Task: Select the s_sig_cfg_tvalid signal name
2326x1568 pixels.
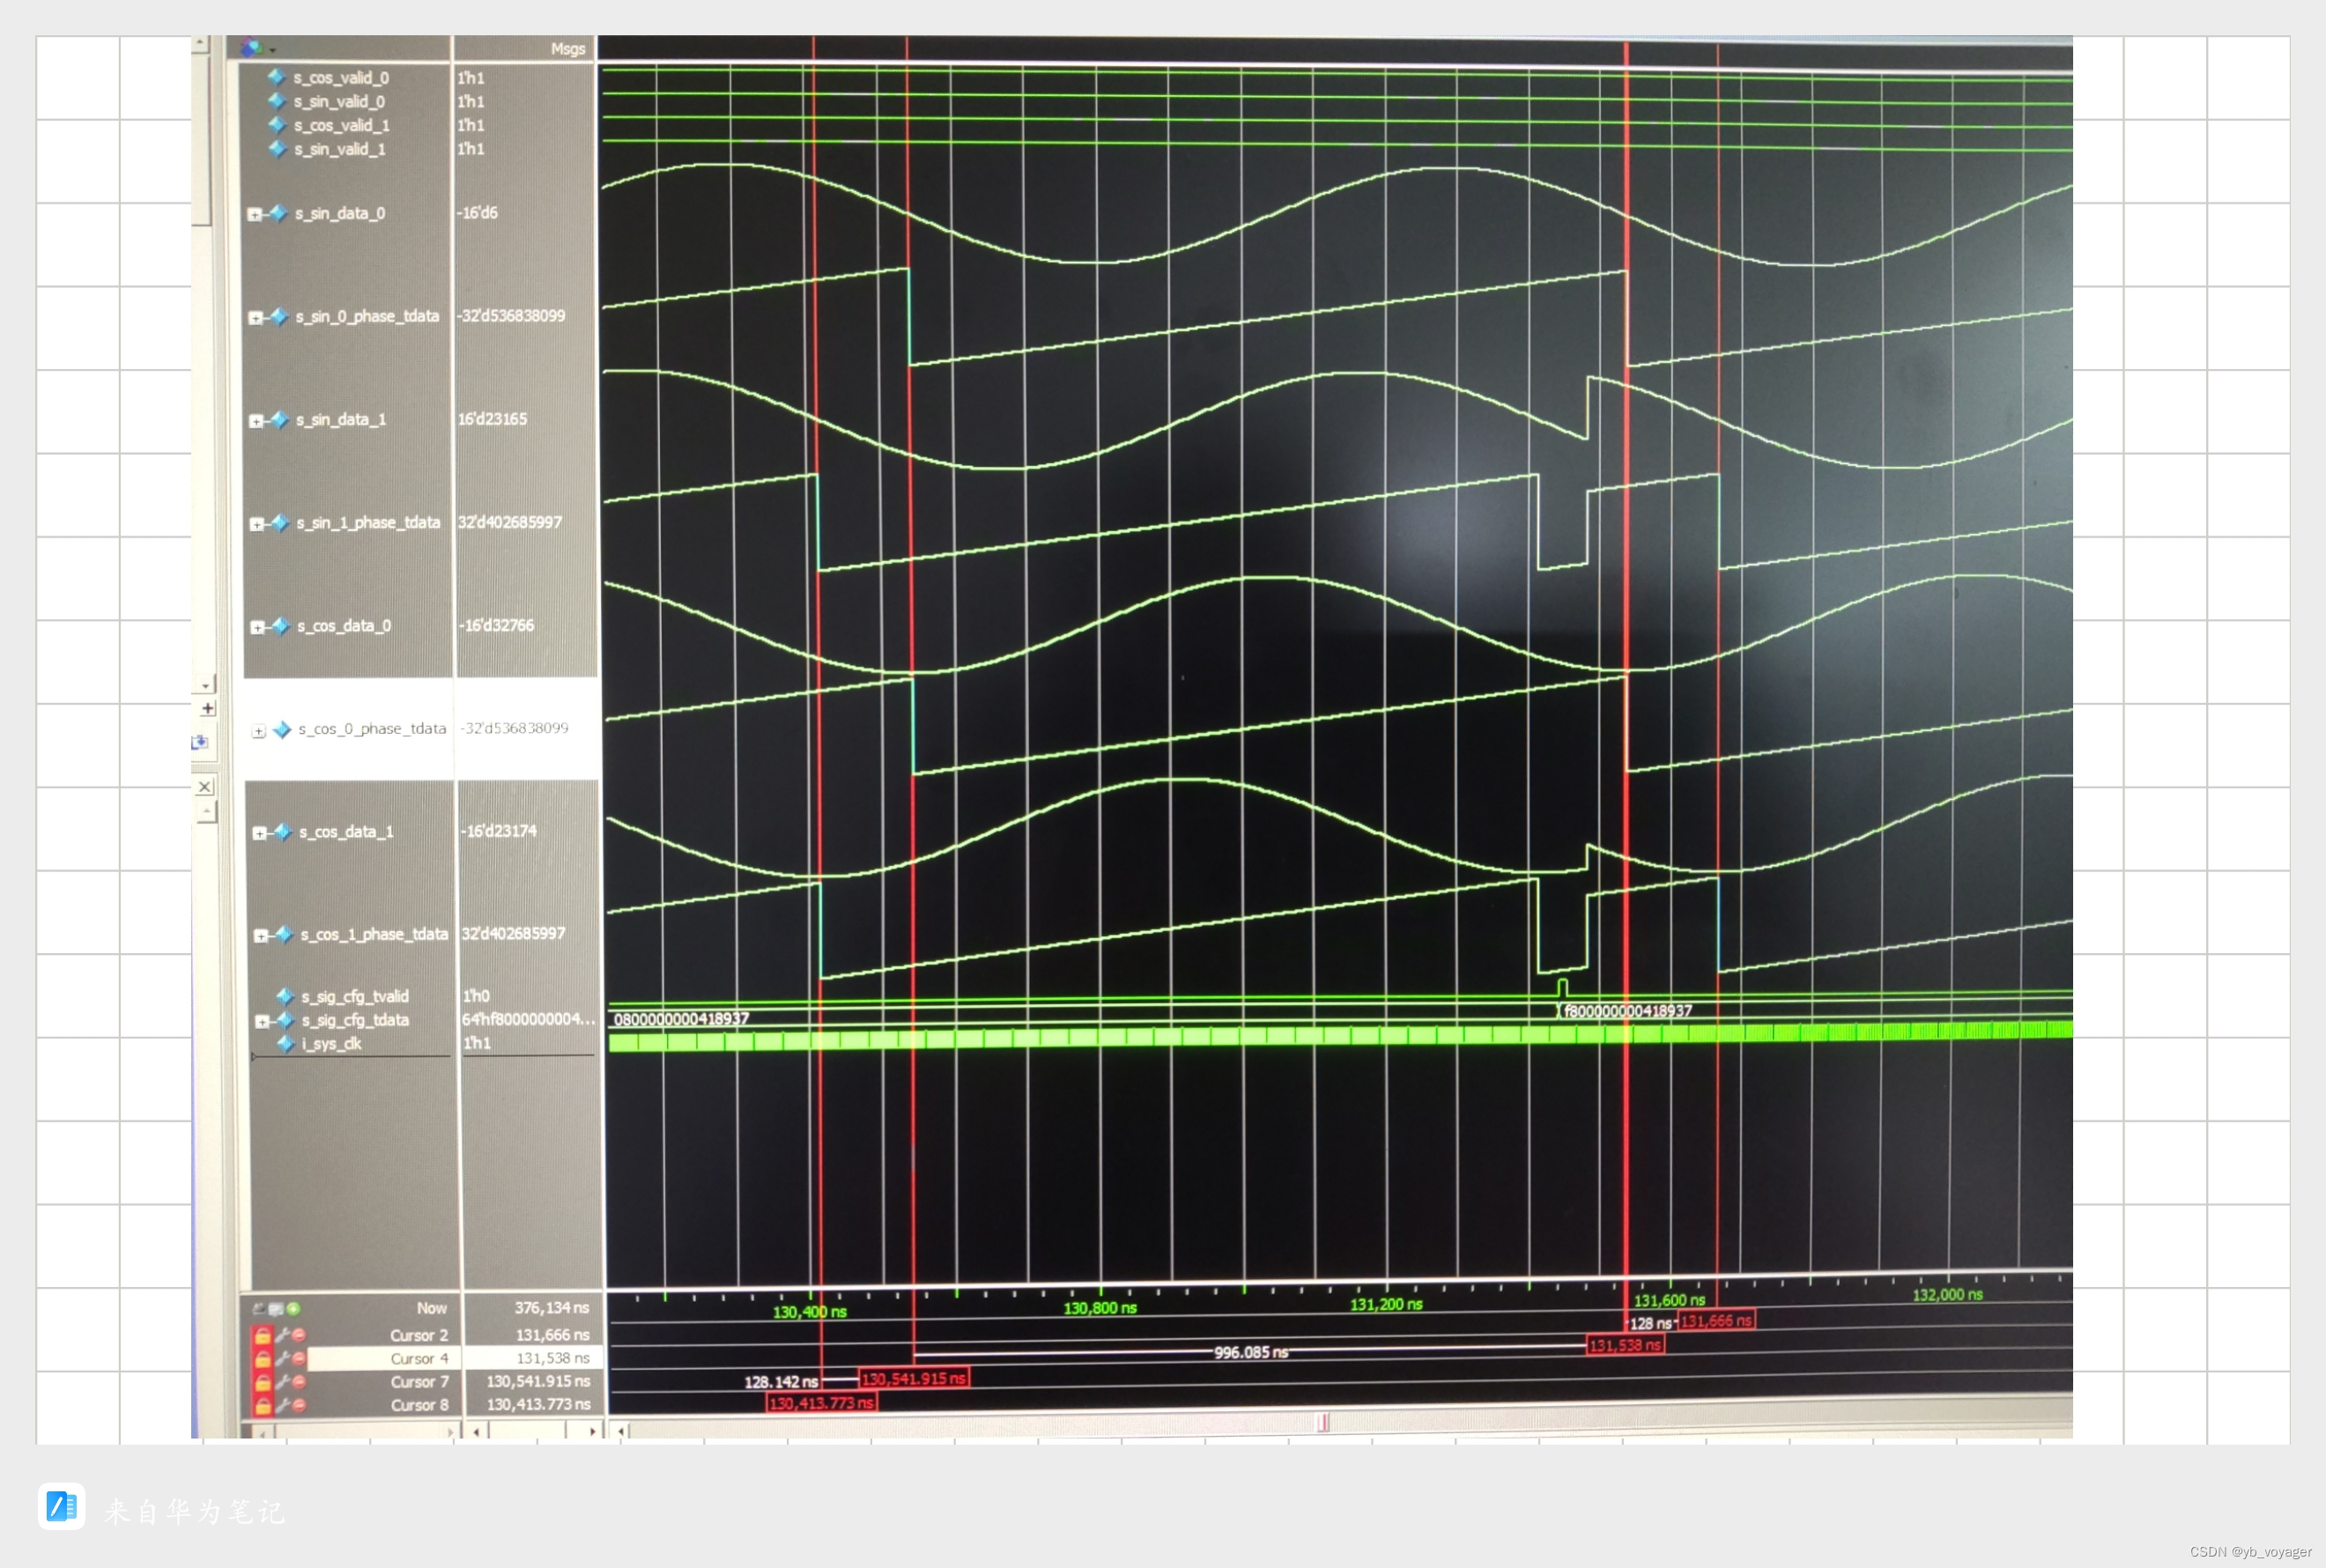Action: pyautogui.click(x=355, y=997)
